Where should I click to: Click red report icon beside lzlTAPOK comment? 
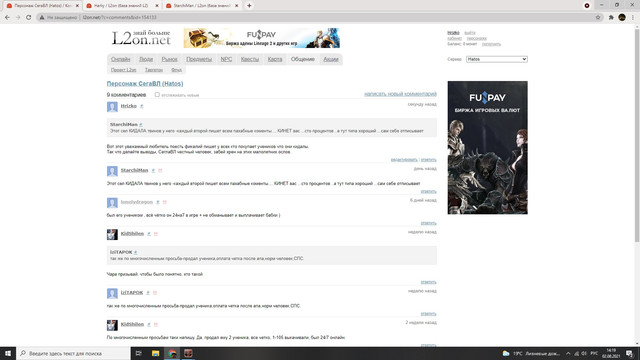[x=155, y=293]
